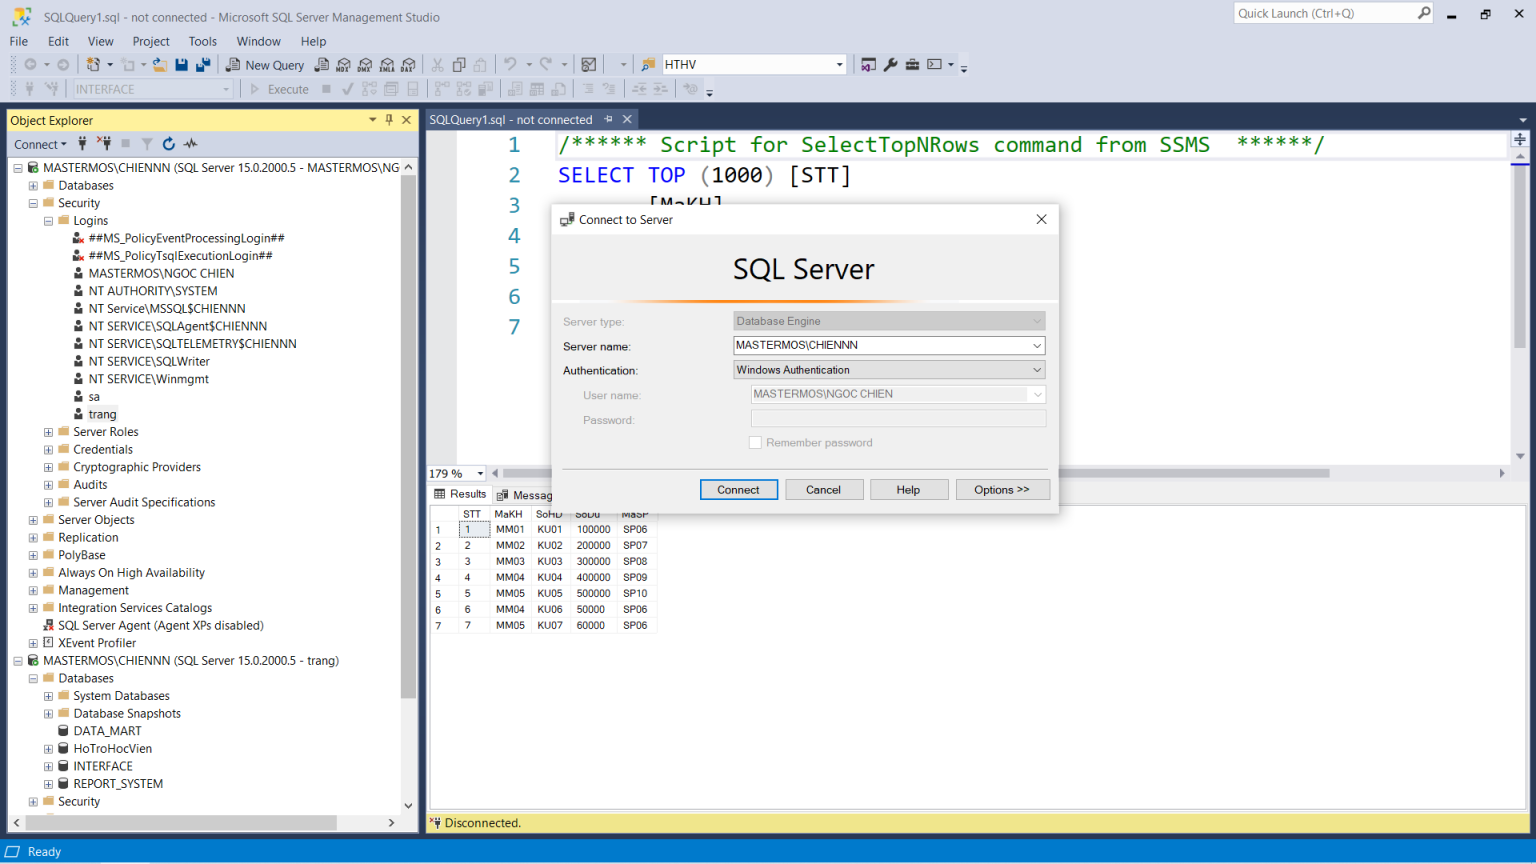Pin the Object Explorer panel
This screenshot has width=1536, height=864.
(x=389, y=119)
